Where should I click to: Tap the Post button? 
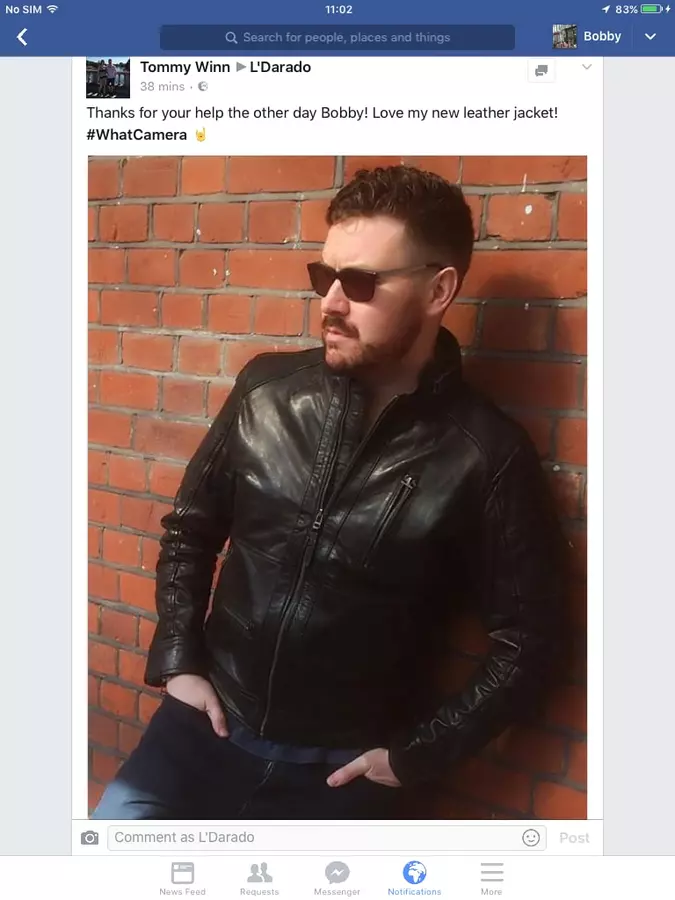tap(575, 838)
